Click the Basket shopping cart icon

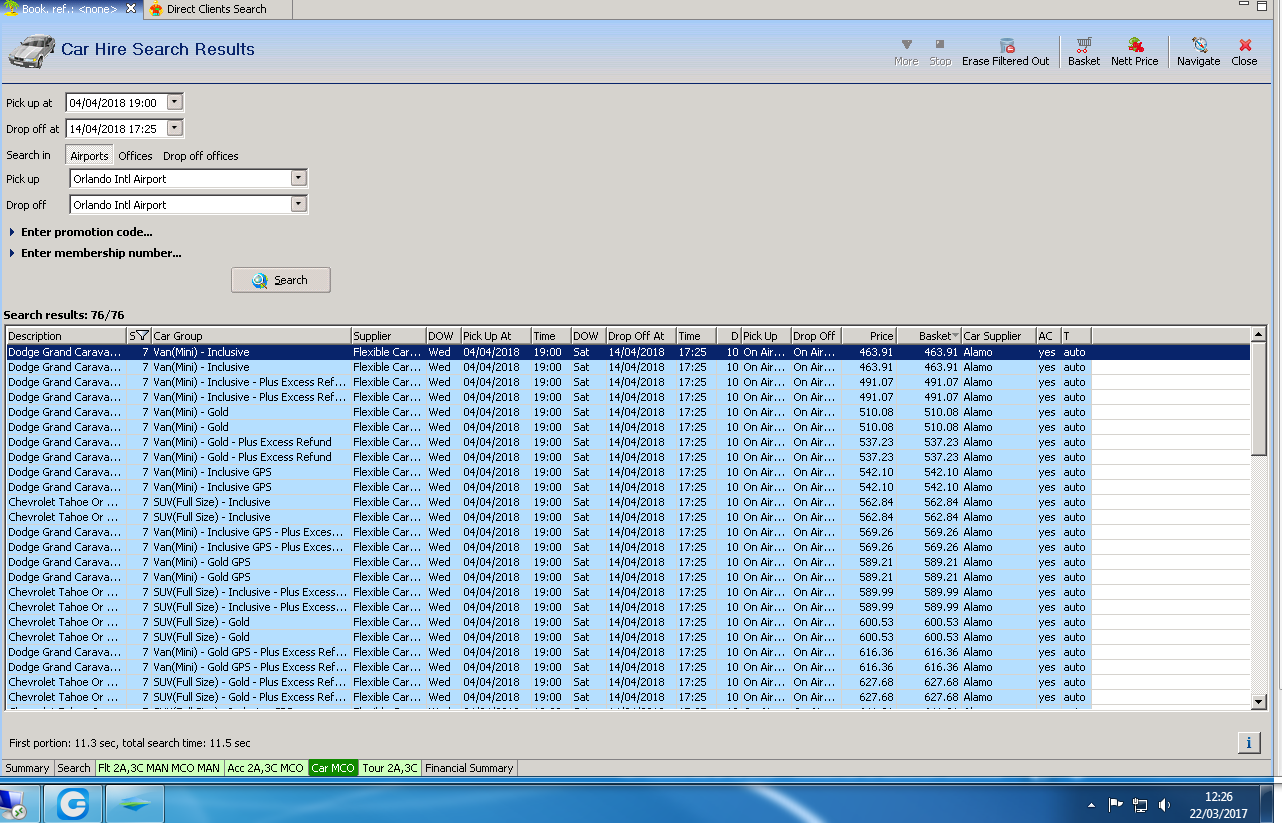pos(1083,45)
